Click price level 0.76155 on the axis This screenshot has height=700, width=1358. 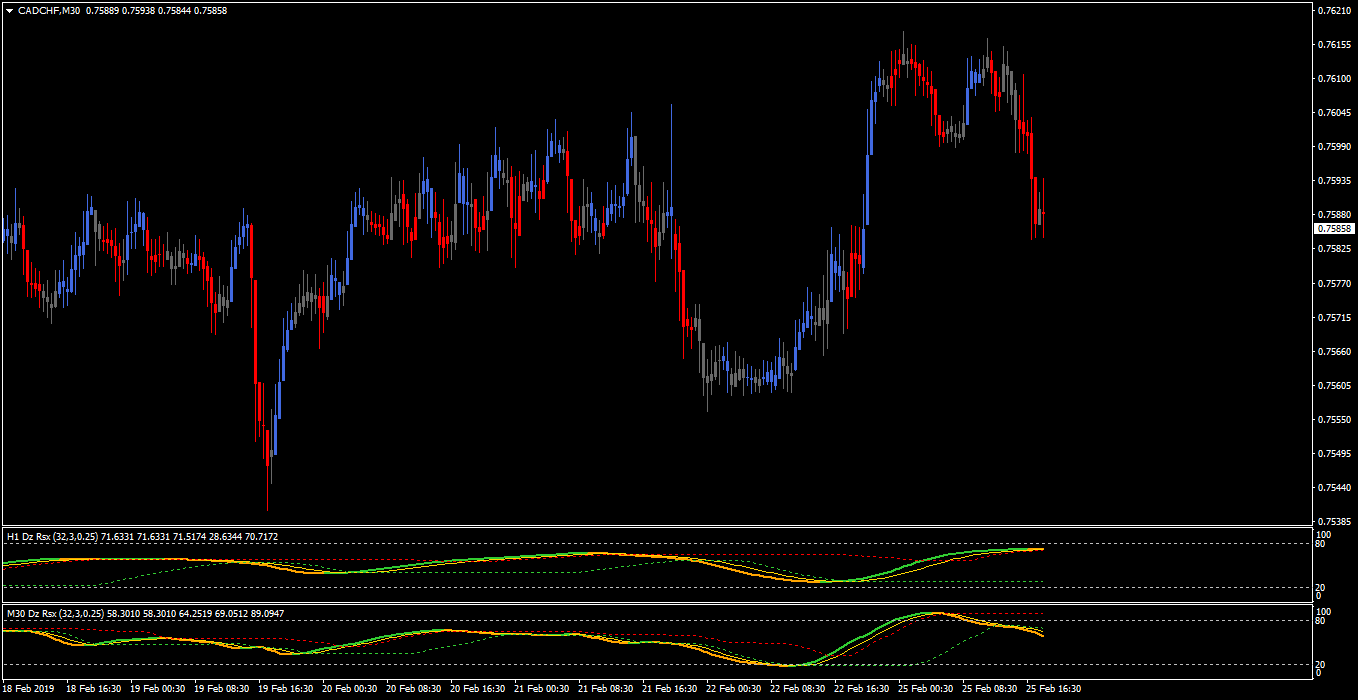coord(1333,45)
